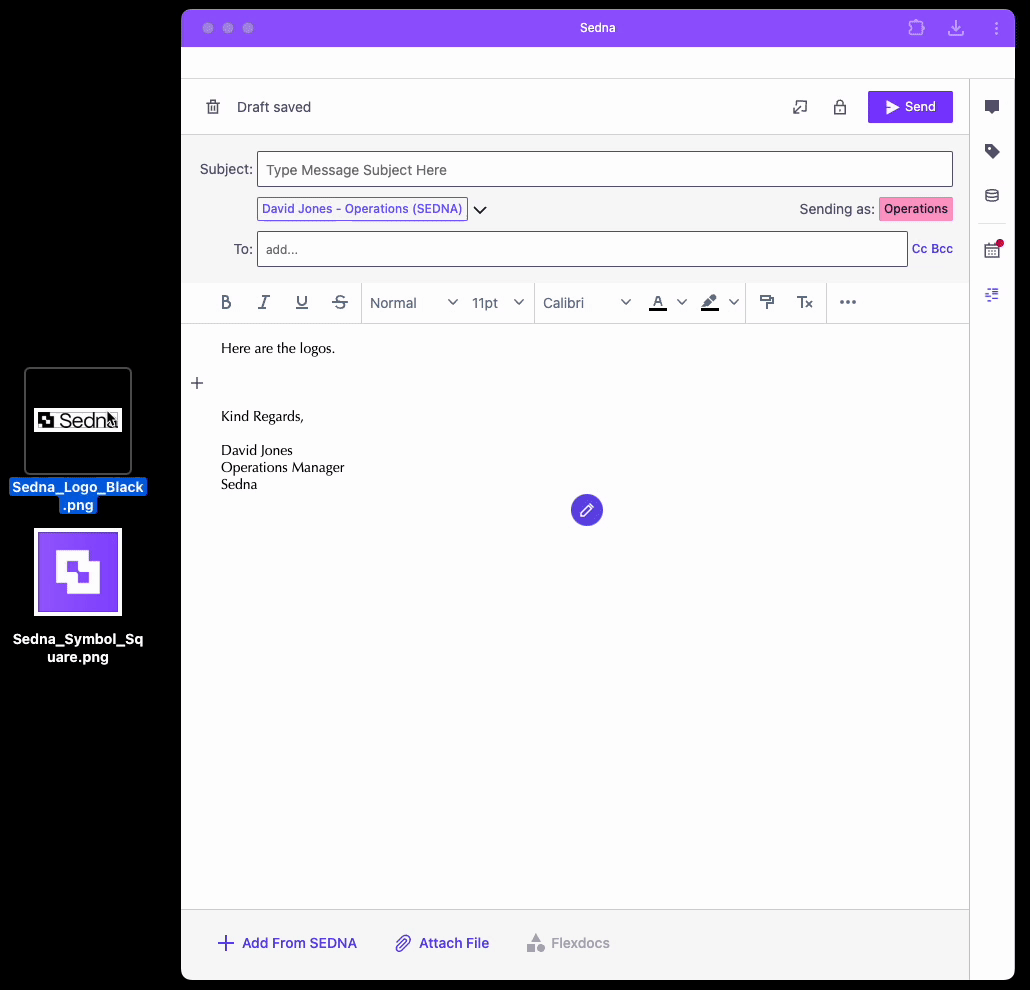Apply the highlight color marker button
Screen dimensions: 1030x990
[x=709, y=302]
